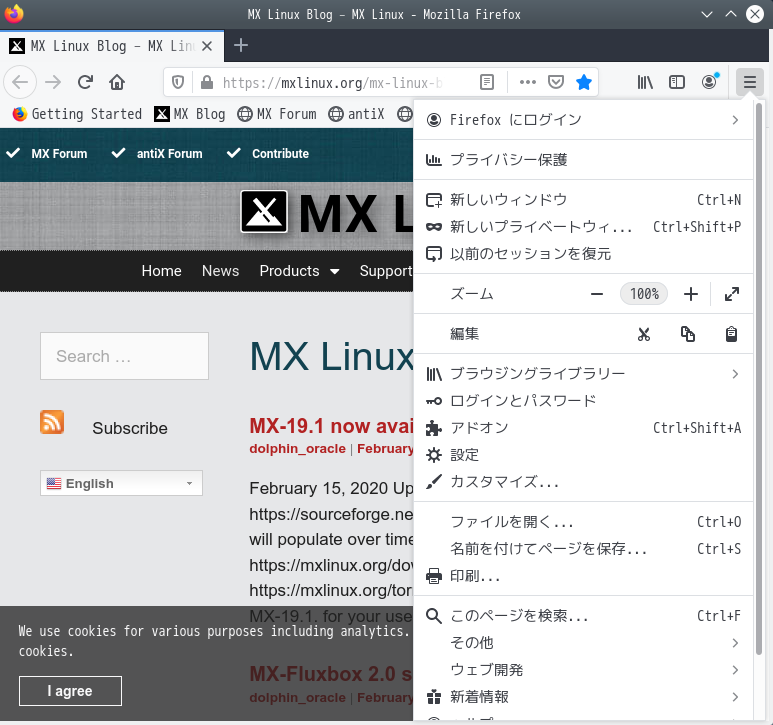This screenshot has width=773, height=725.
Task: Toggle the sidebar view icon
Action: [x=677, y=82]
